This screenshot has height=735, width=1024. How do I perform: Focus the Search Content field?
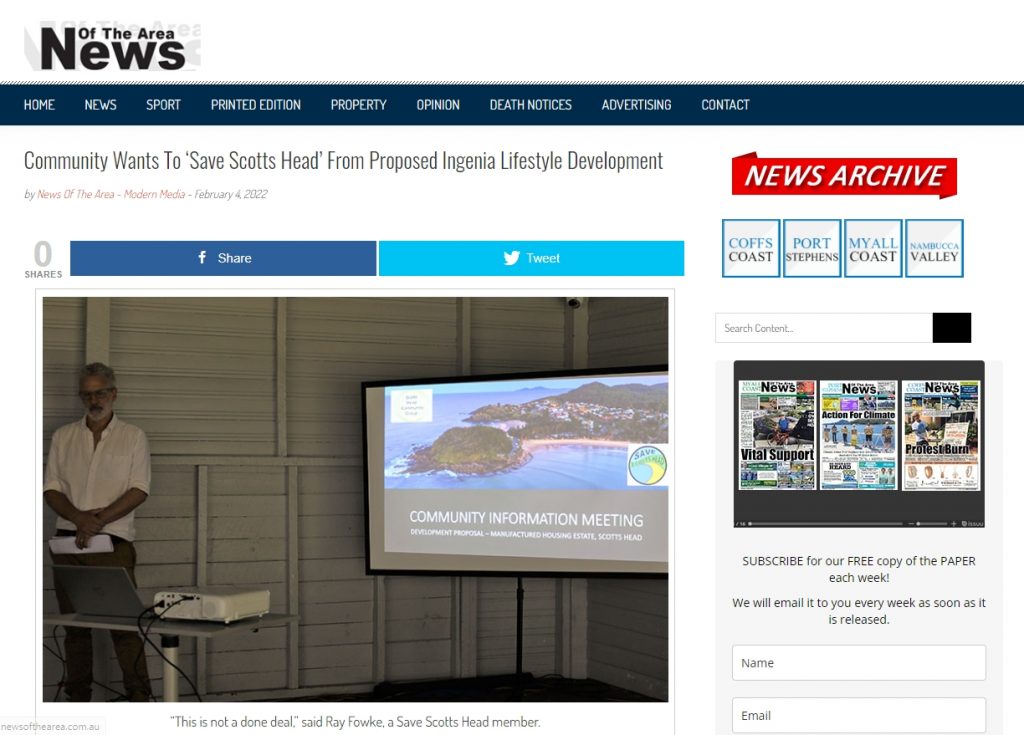tap(824, 328)
